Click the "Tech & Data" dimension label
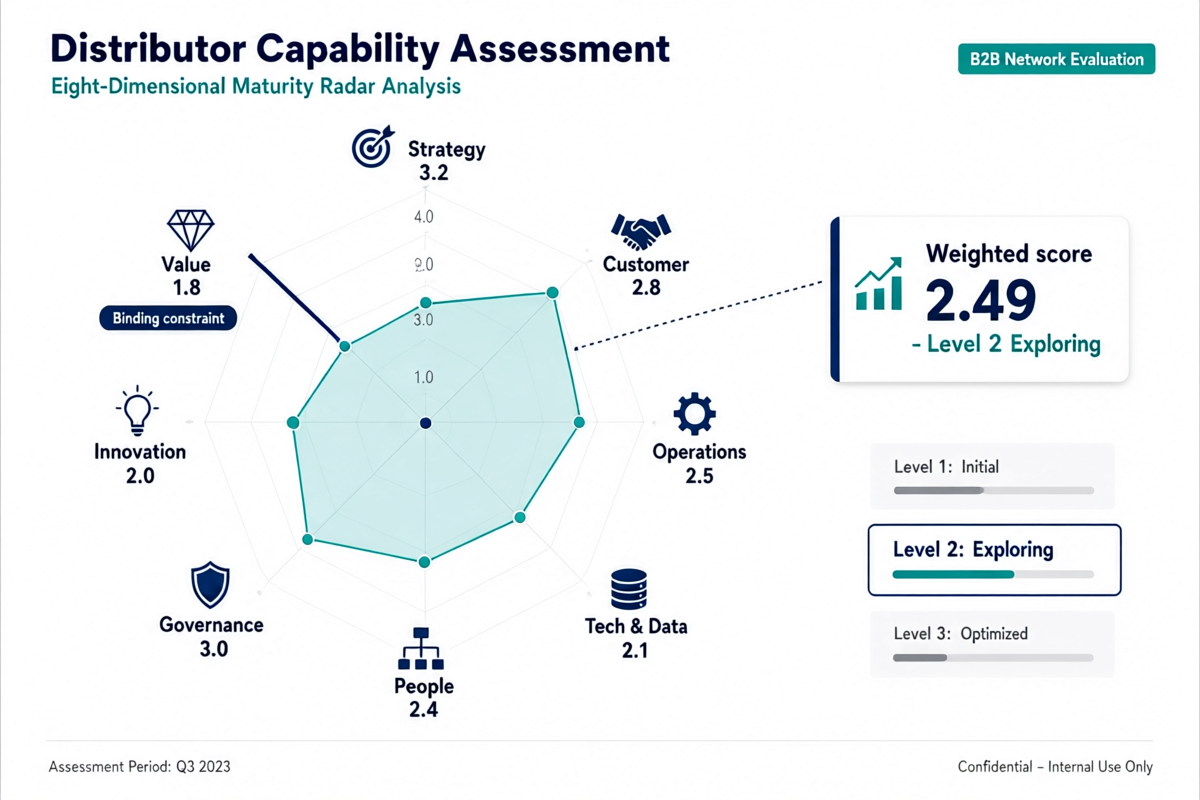Viewport: 1200px width, 800px height. tap(636, 626)
